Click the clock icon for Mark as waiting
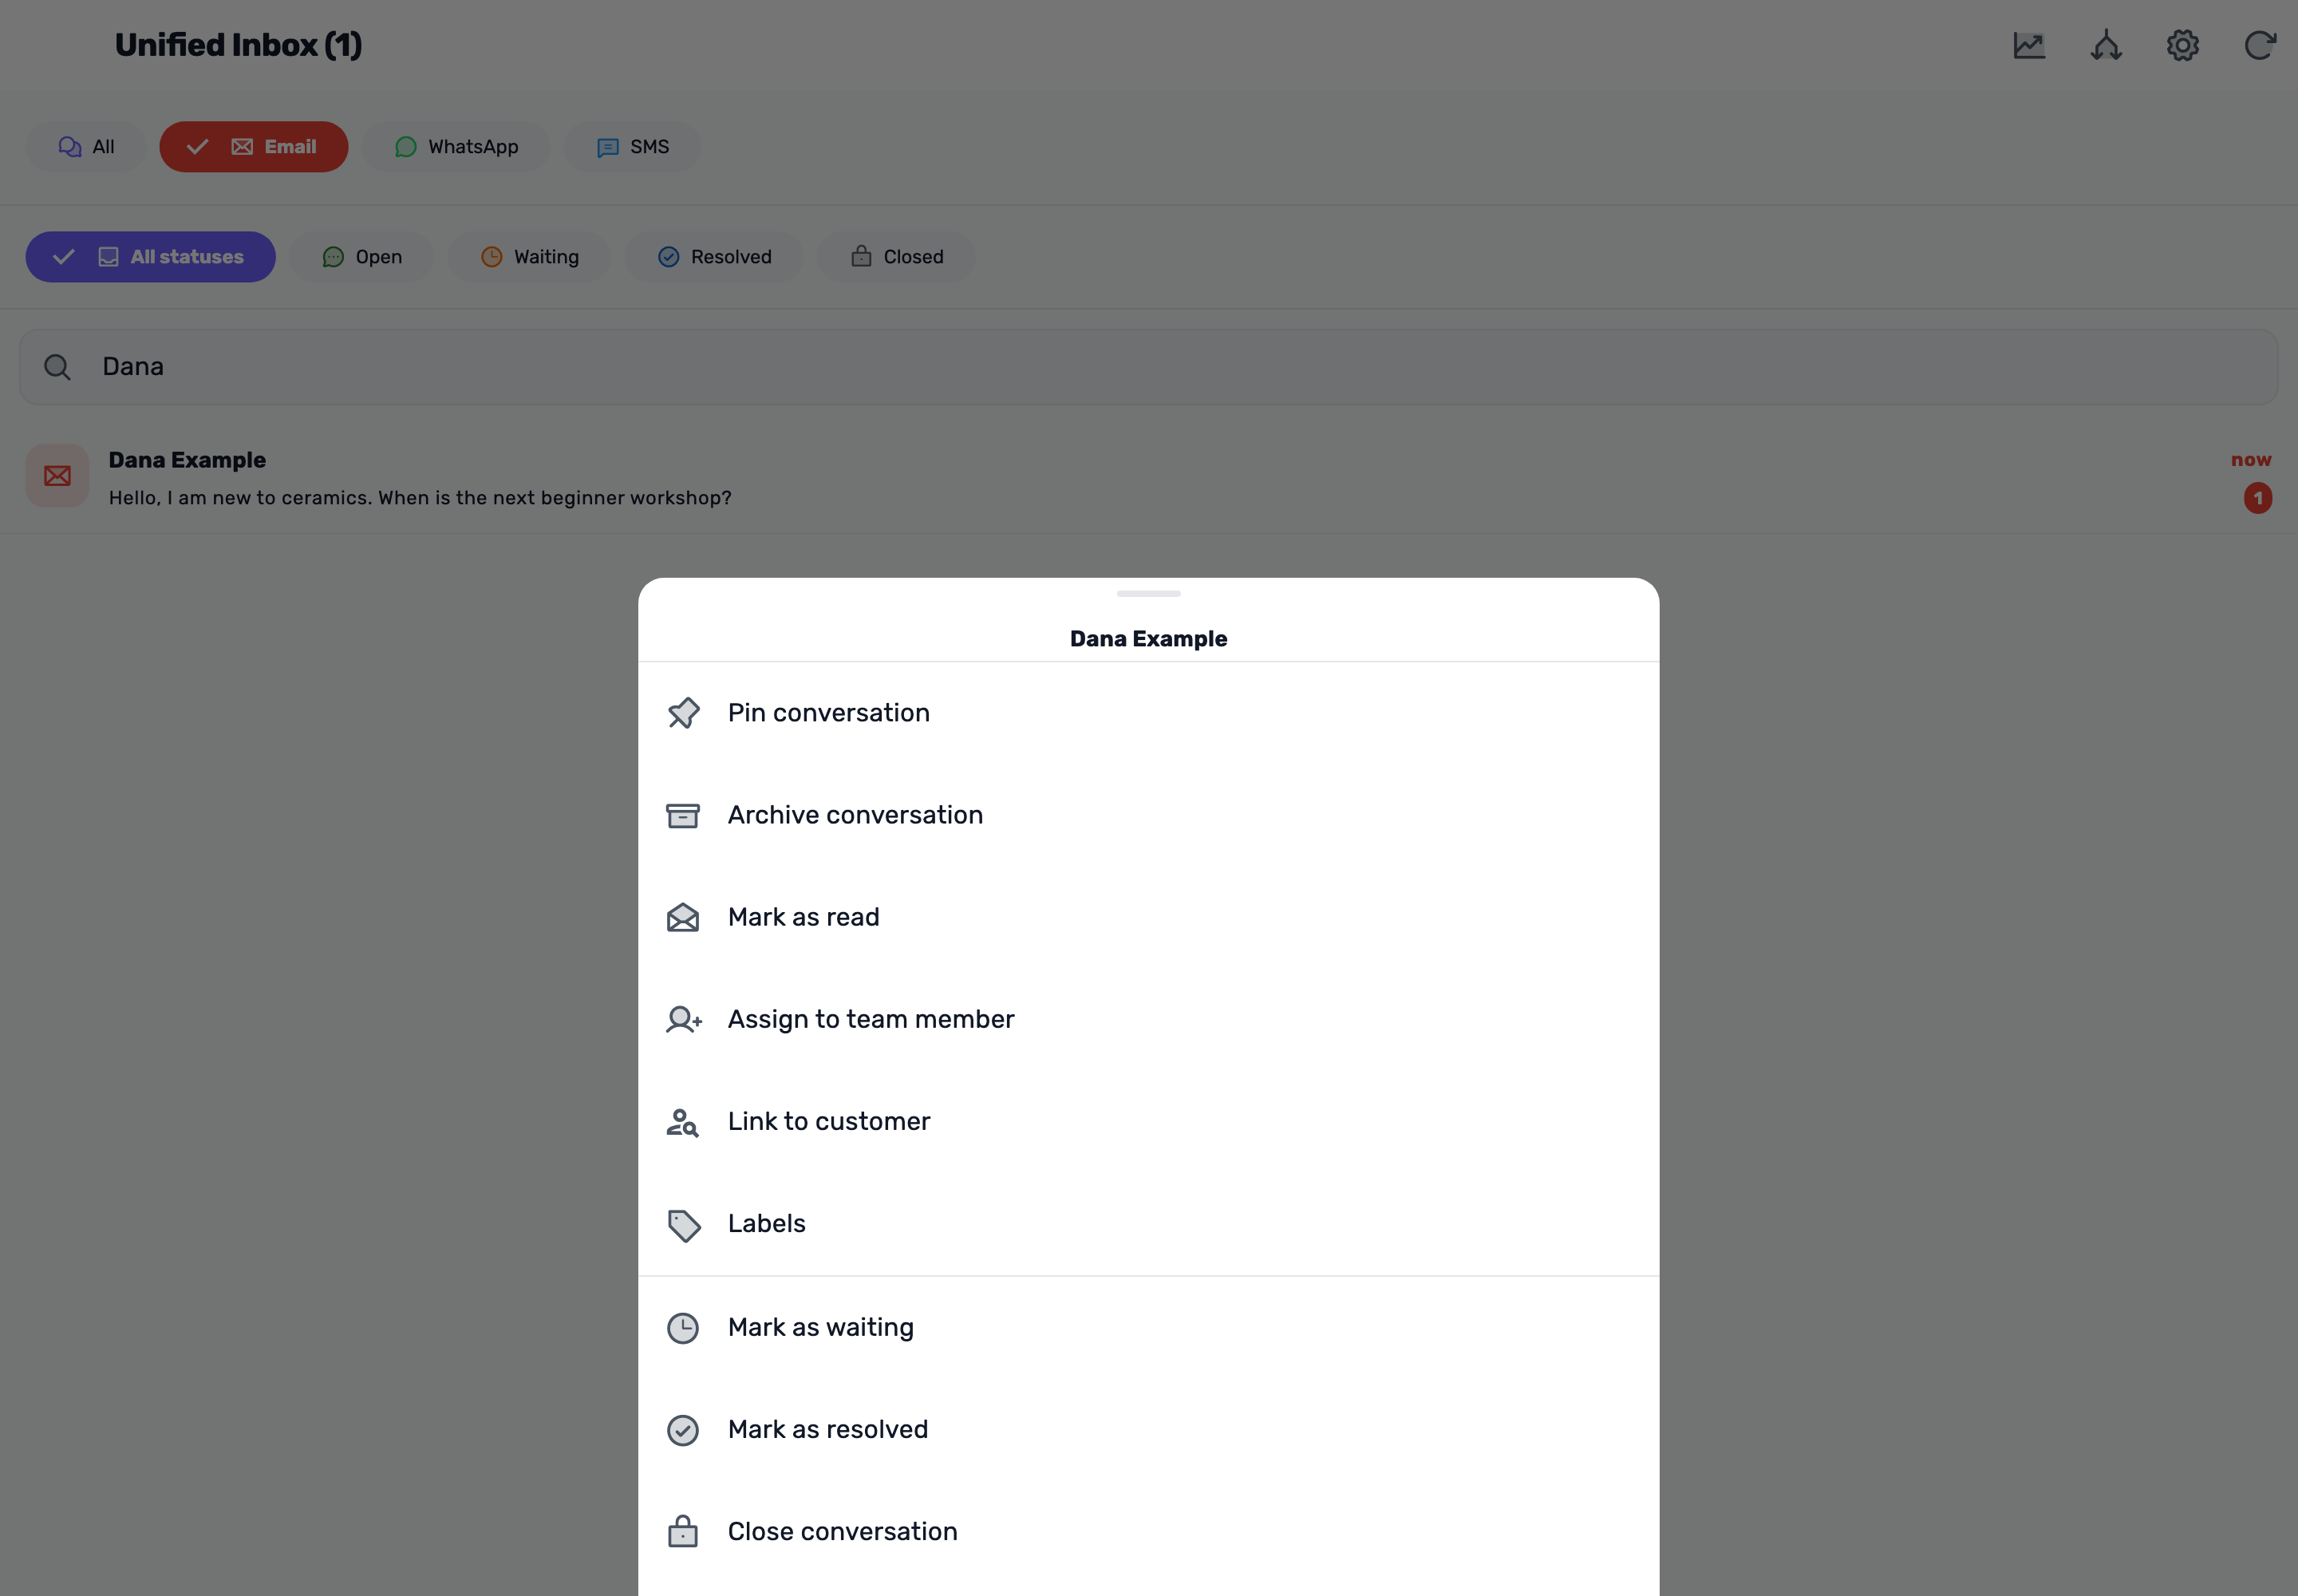Screen dimensions: 2298x1596 tap(683, 1328)
